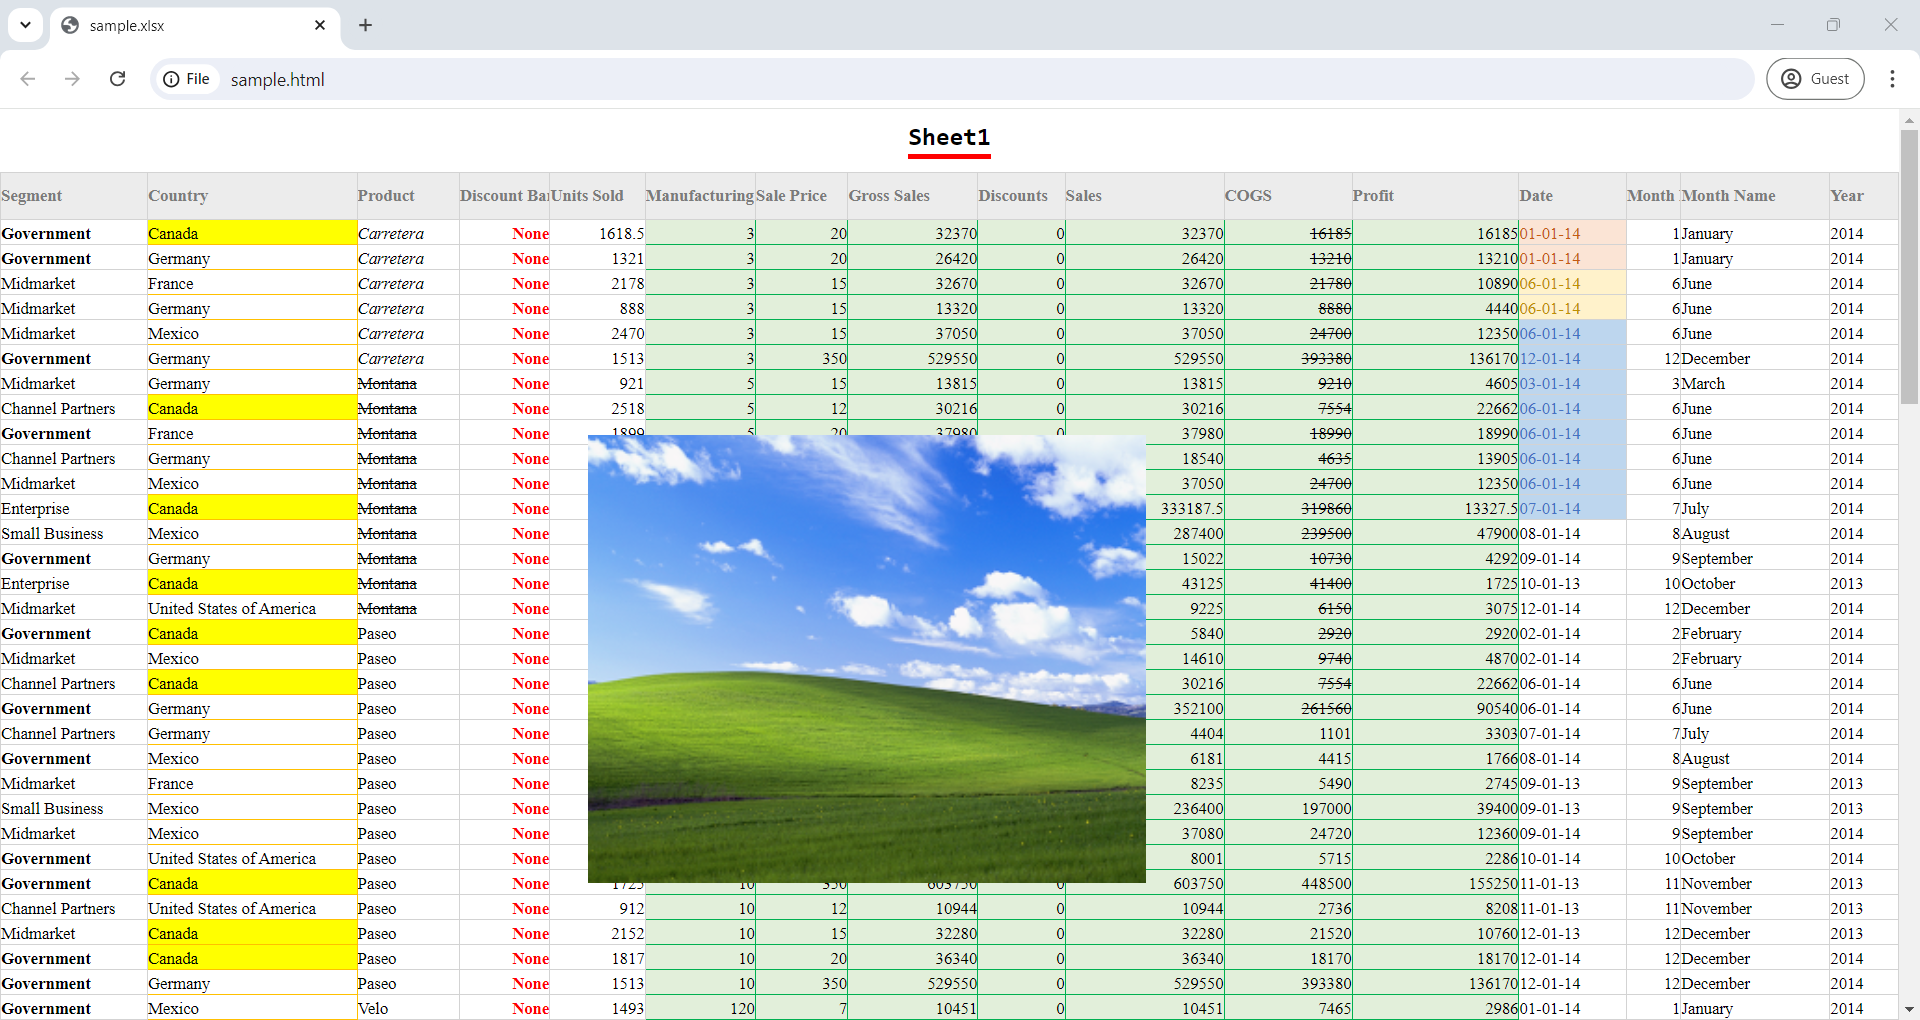Click the Month Name column header

(x=1754, y=196)
